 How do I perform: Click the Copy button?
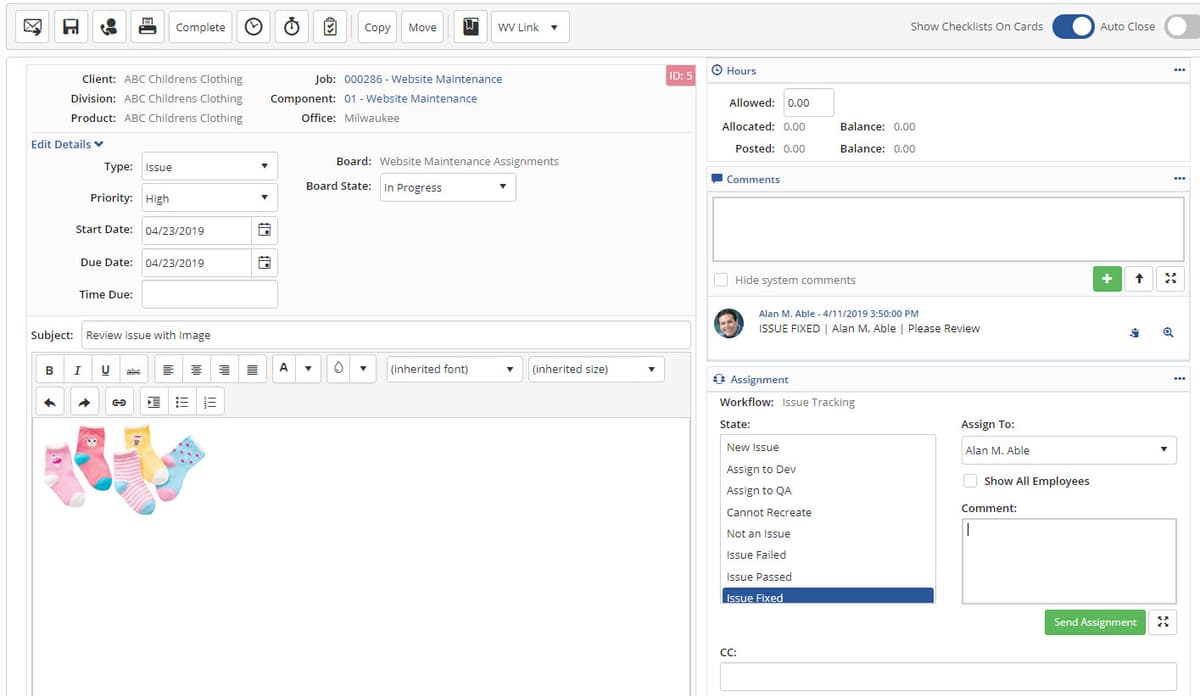point(377,27)
